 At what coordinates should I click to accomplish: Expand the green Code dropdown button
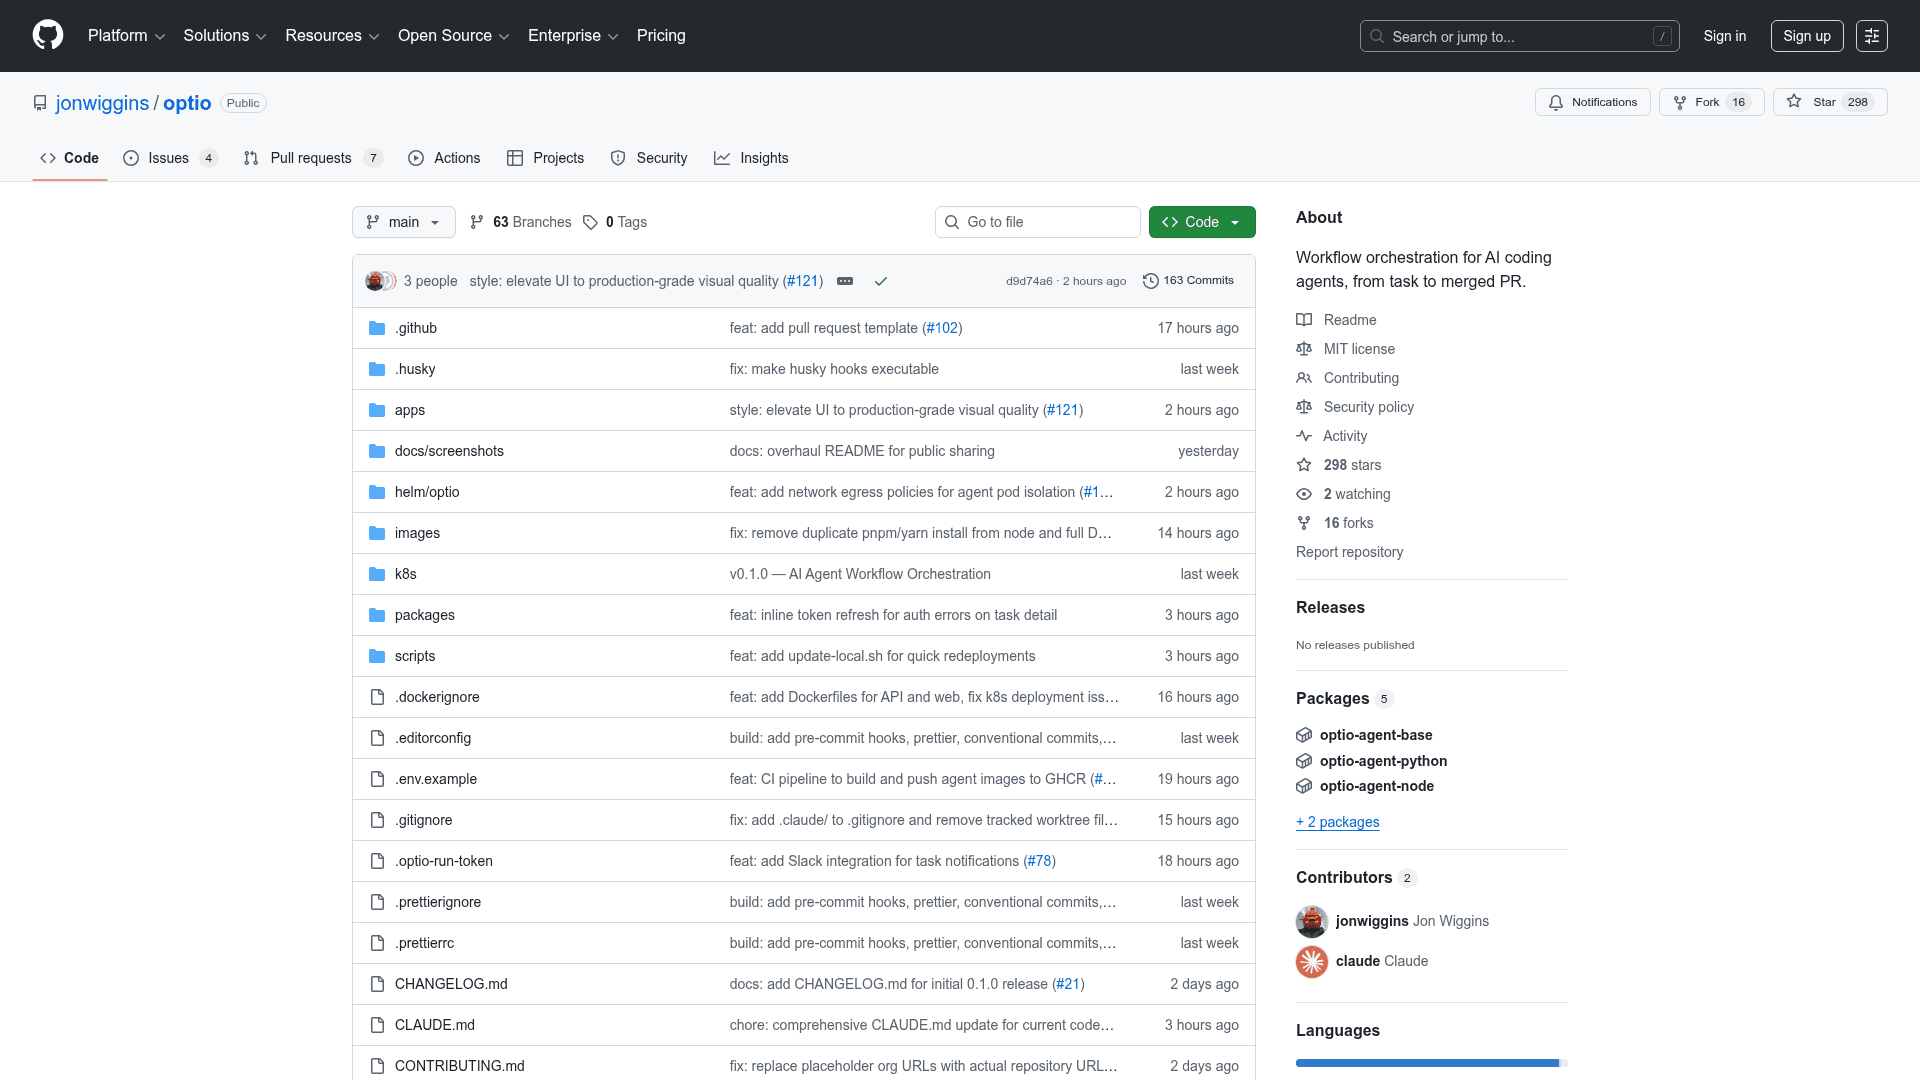coord(1201,222)
